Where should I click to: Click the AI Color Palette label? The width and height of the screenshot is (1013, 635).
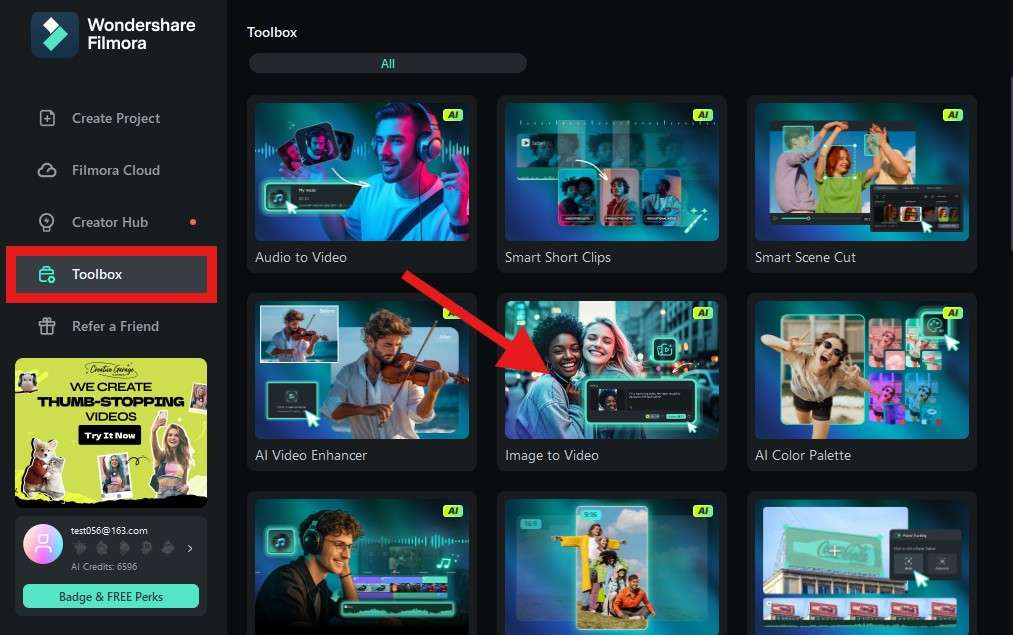pyautogui.click(x=803, y=455)
